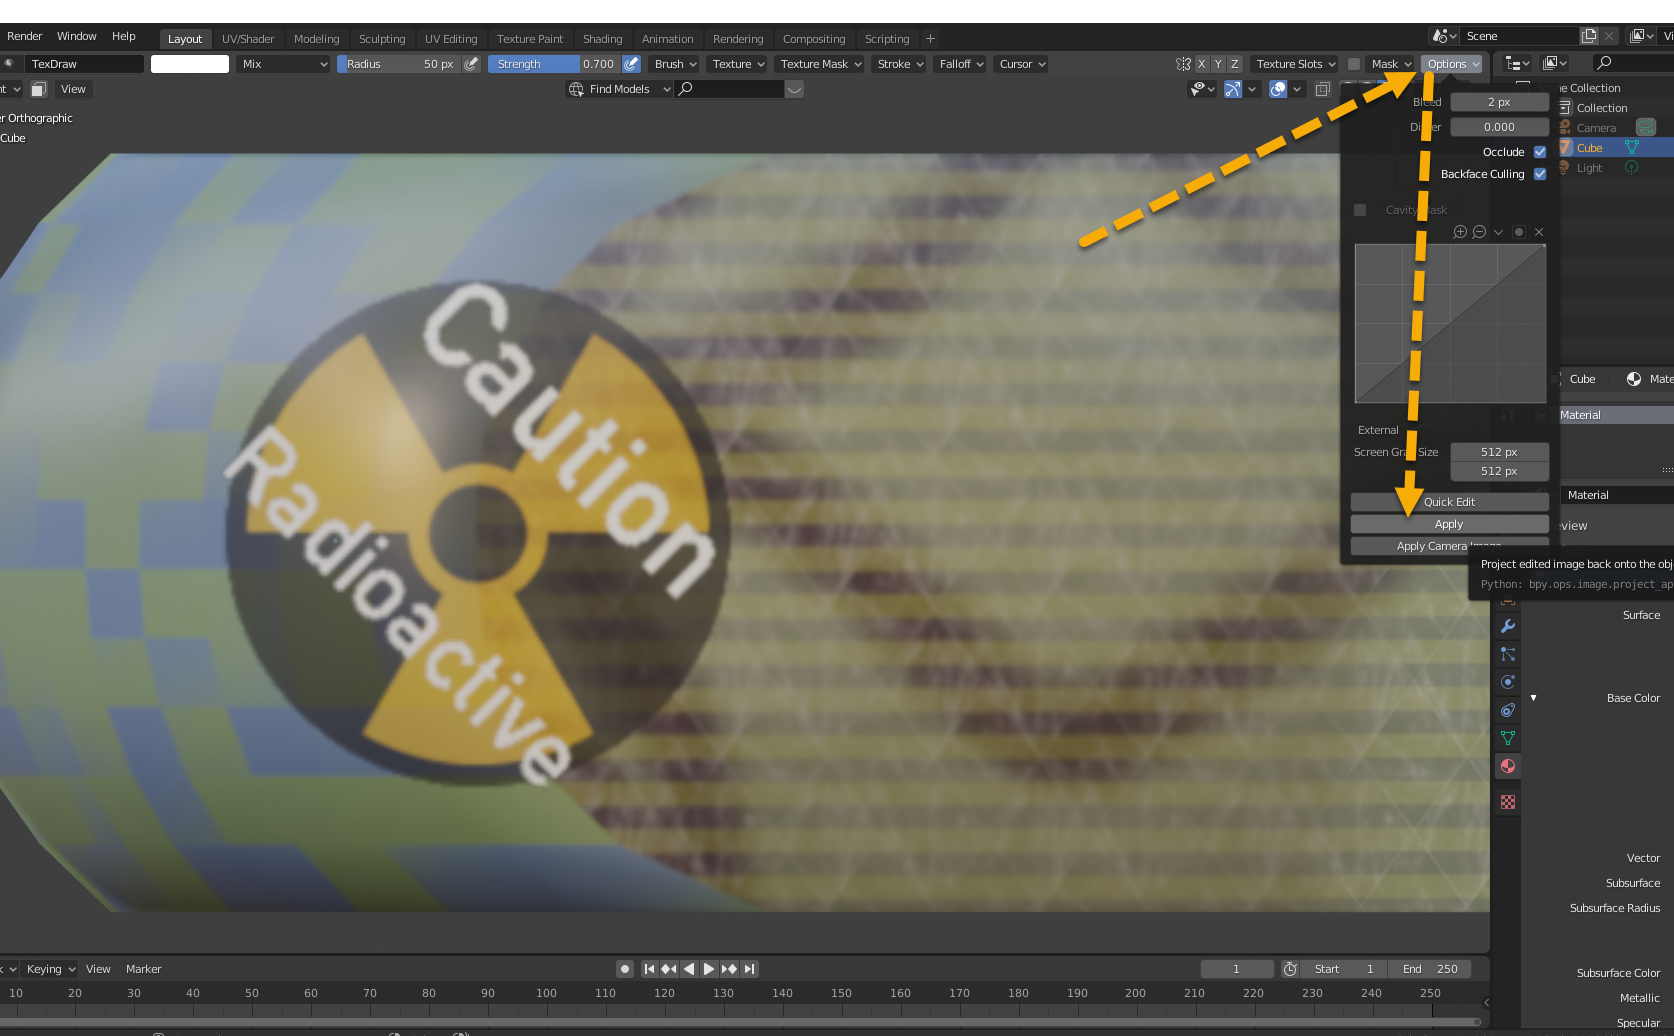Delete the selected curve point
The height and width of the screenshot is (1036, 1674).
click(x=1539, y=232)
